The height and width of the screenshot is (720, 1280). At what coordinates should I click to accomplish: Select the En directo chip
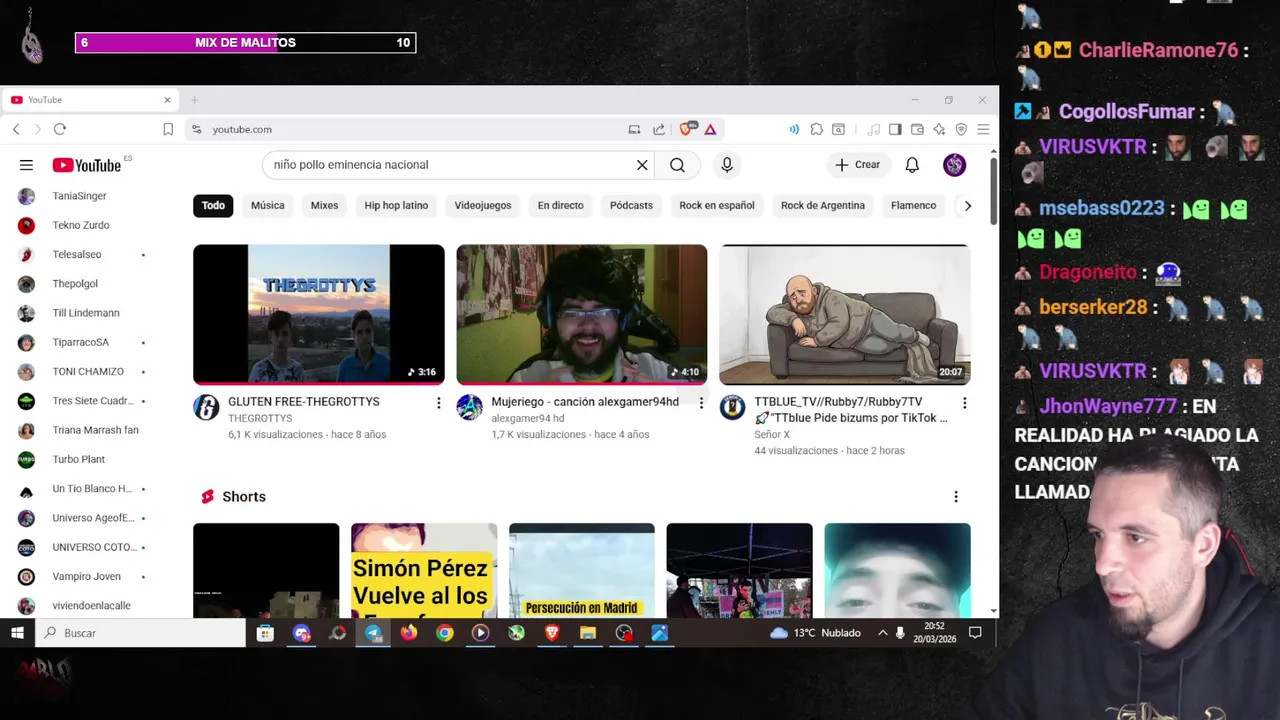560,205
